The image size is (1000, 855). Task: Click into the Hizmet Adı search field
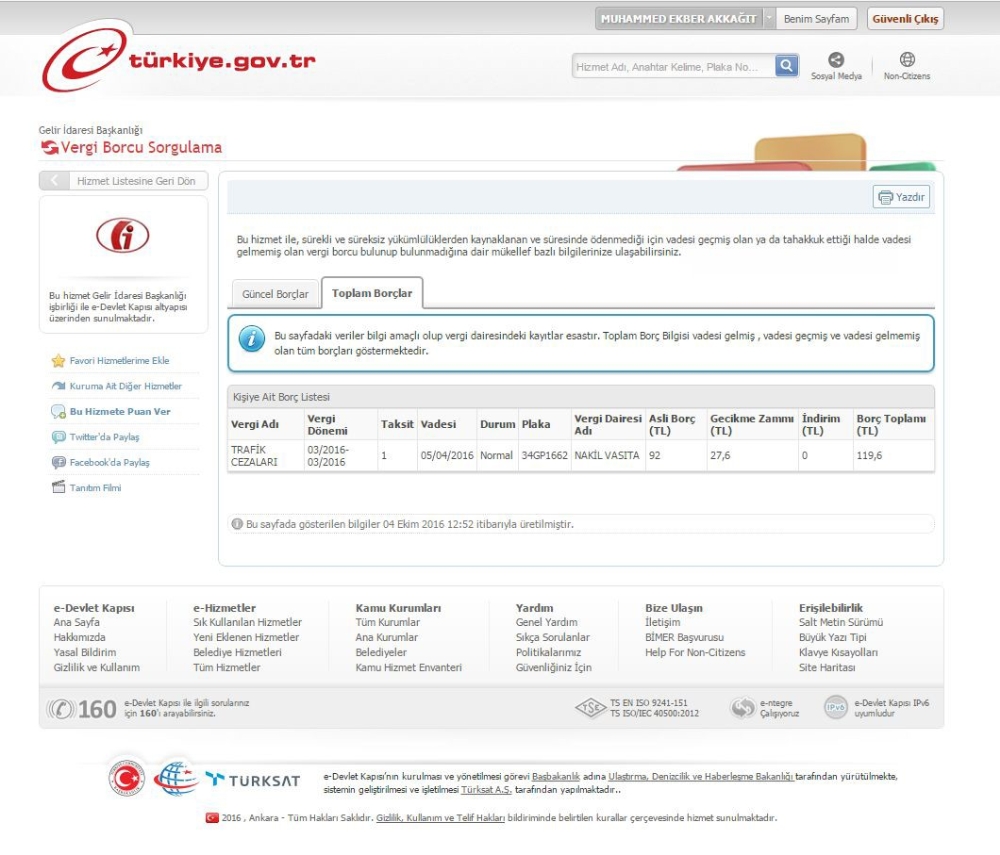[674, 67]
